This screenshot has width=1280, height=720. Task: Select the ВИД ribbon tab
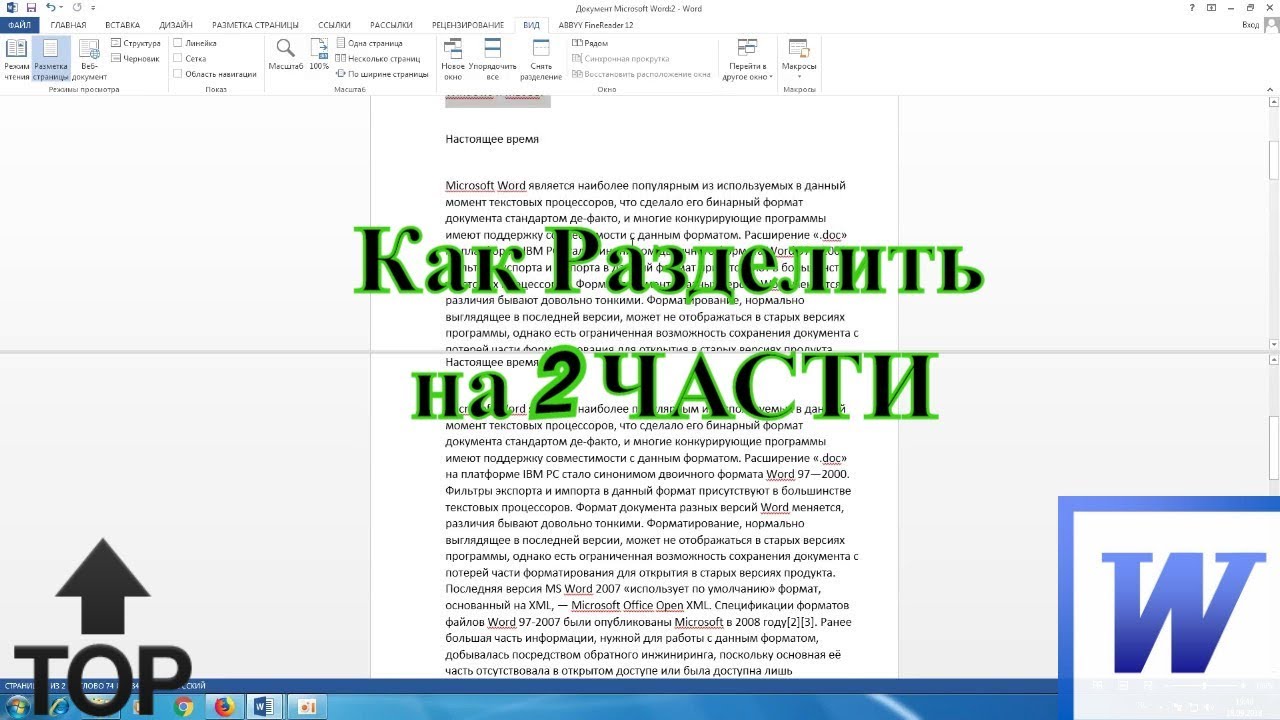click(x=531, y=25)
